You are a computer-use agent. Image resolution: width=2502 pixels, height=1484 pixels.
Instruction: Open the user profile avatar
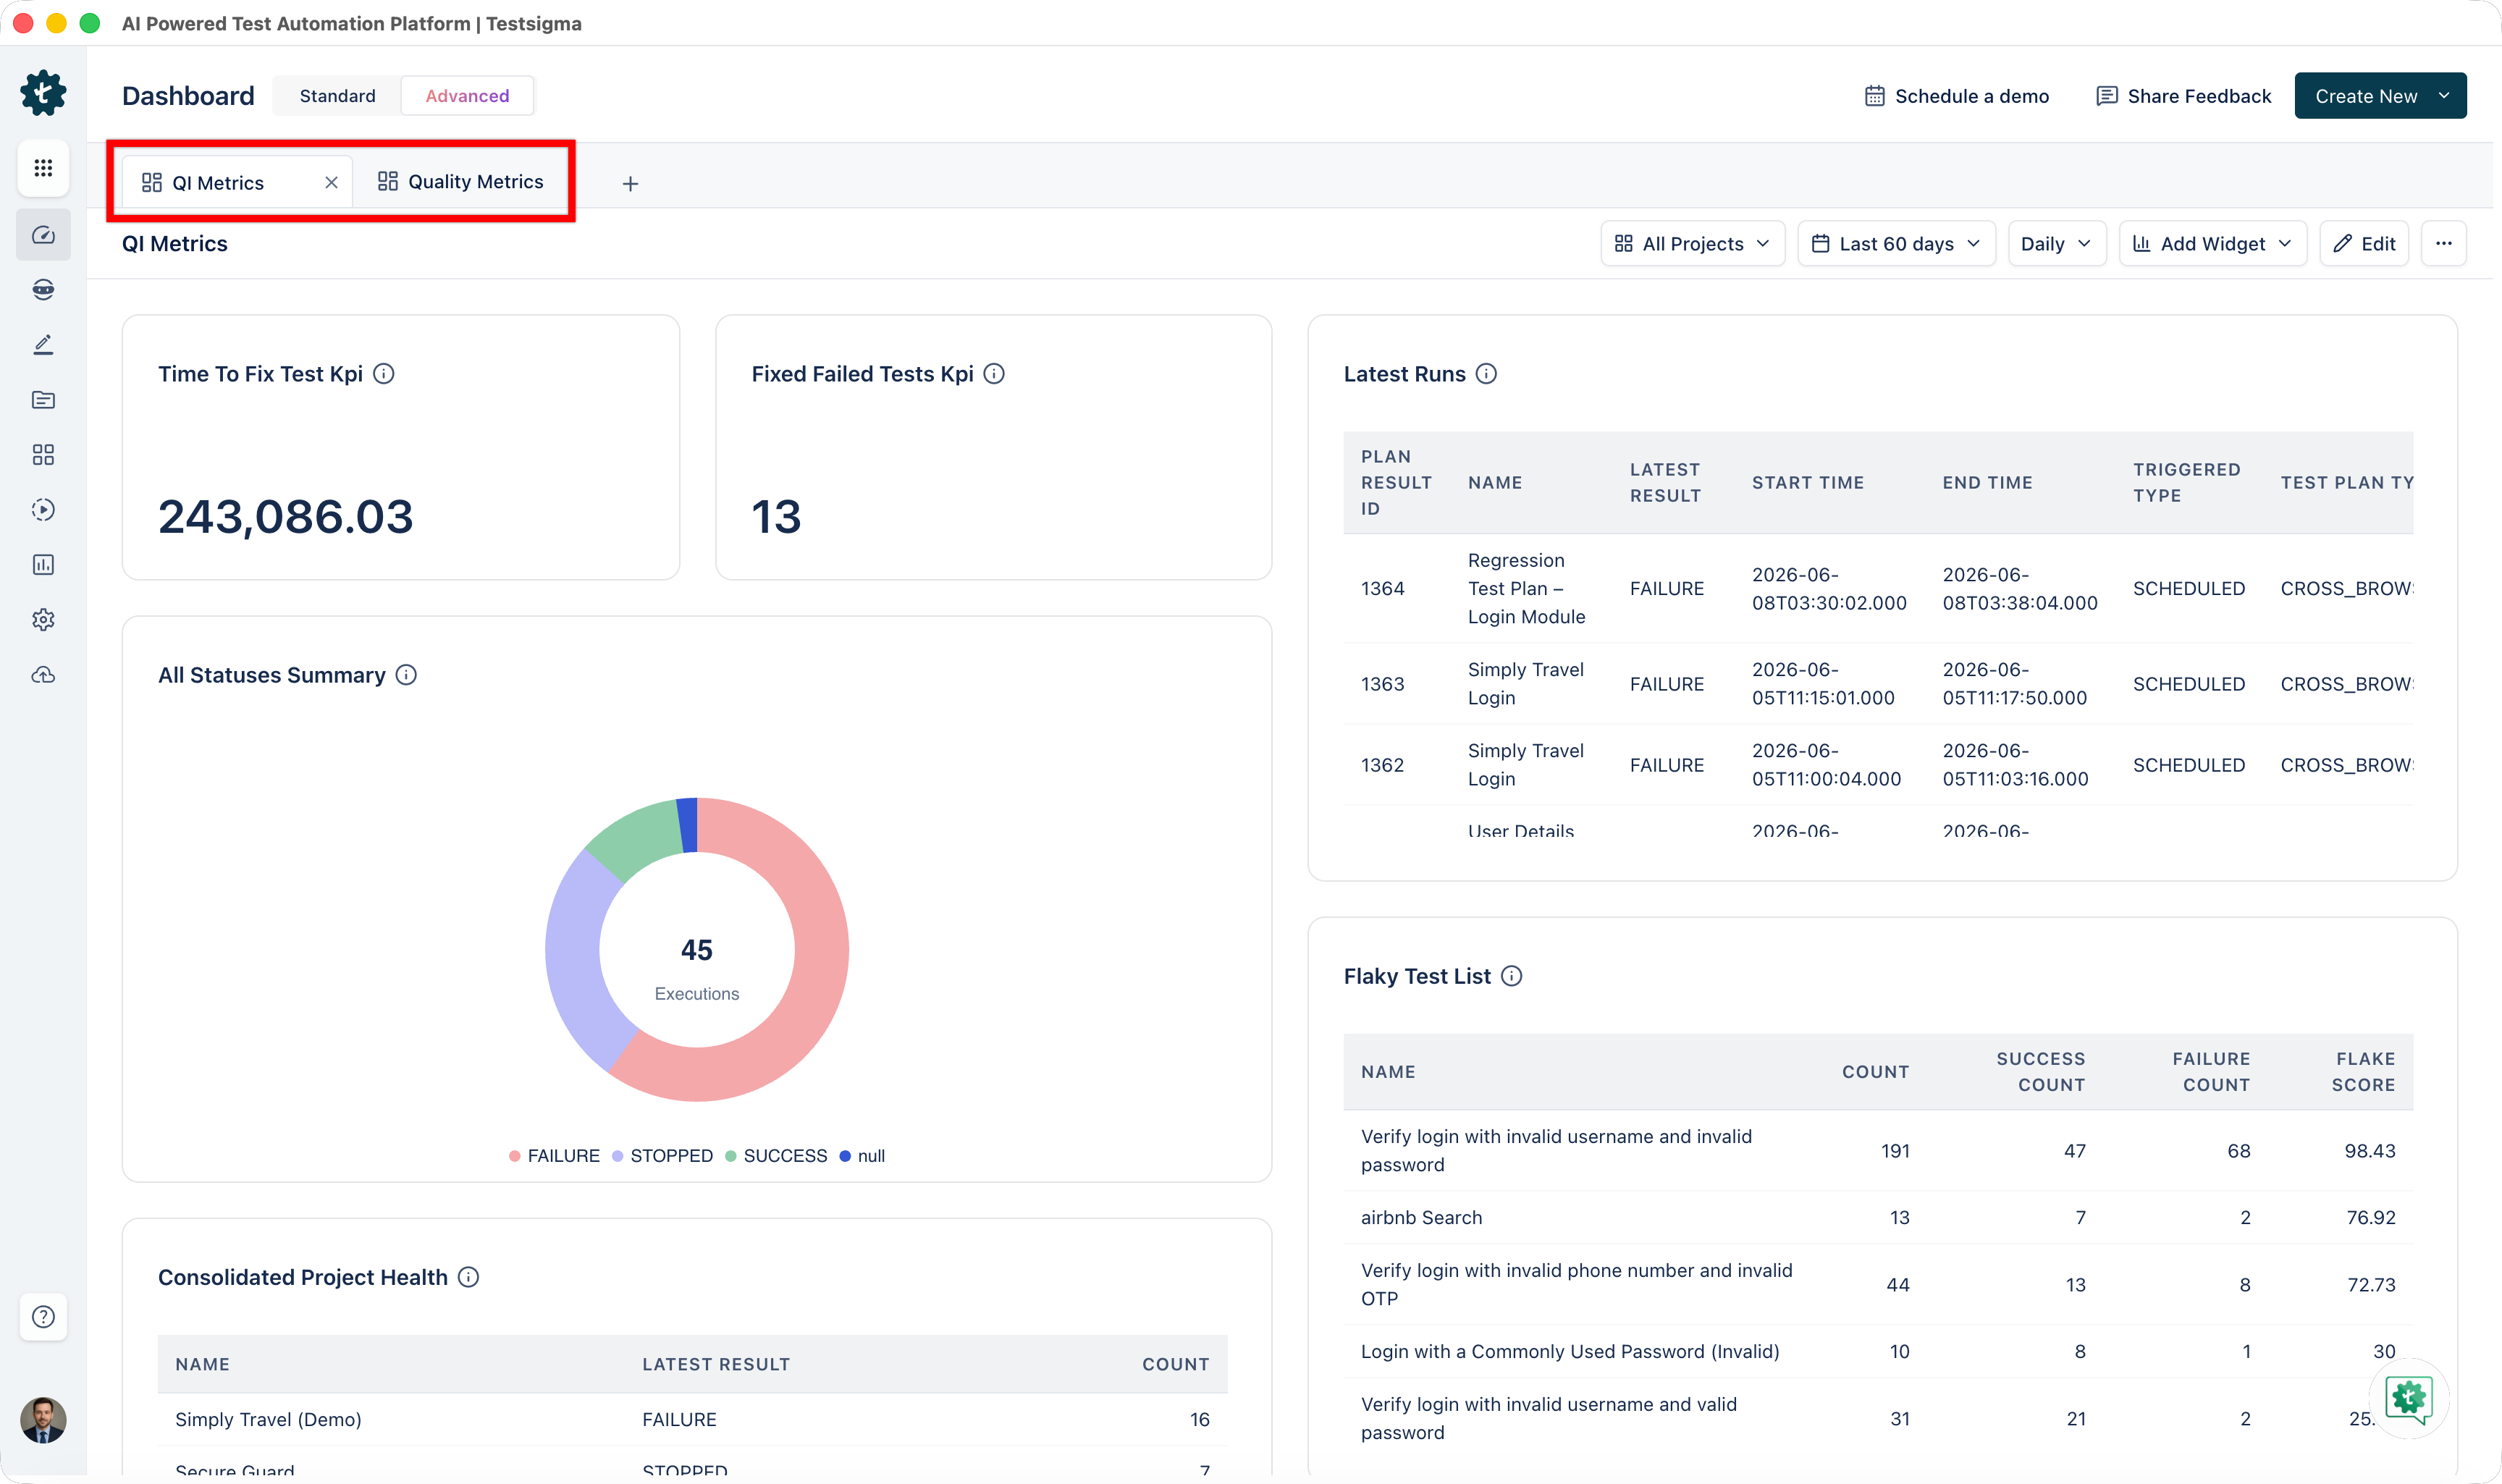[x=43, y=1420]
